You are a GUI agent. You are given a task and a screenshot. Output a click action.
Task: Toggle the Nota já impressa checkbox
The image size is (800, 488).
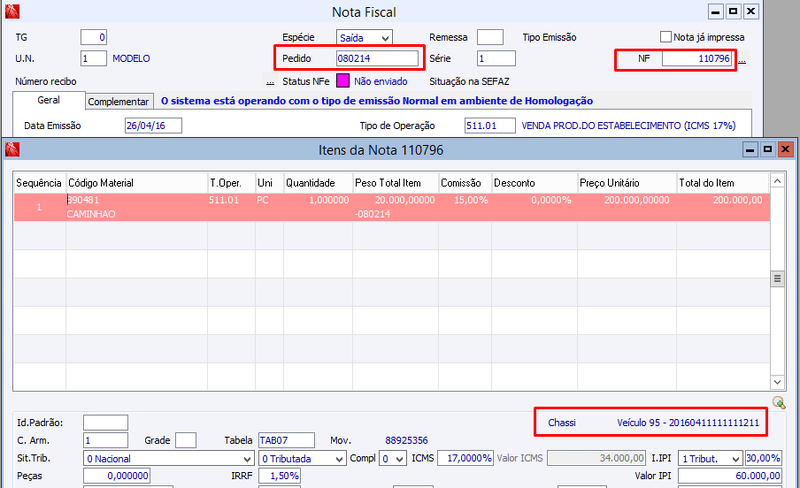point(665,37)
